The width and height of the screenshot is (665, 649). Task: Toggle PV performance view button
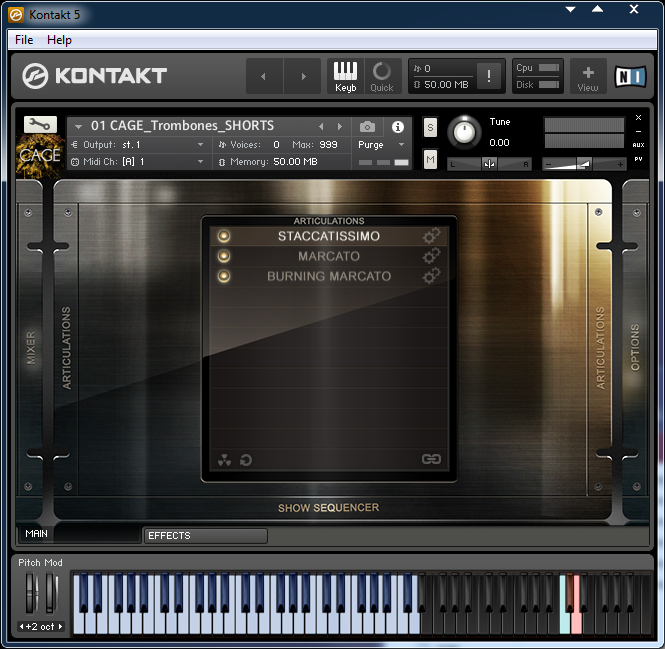click(x=638, y=159)
